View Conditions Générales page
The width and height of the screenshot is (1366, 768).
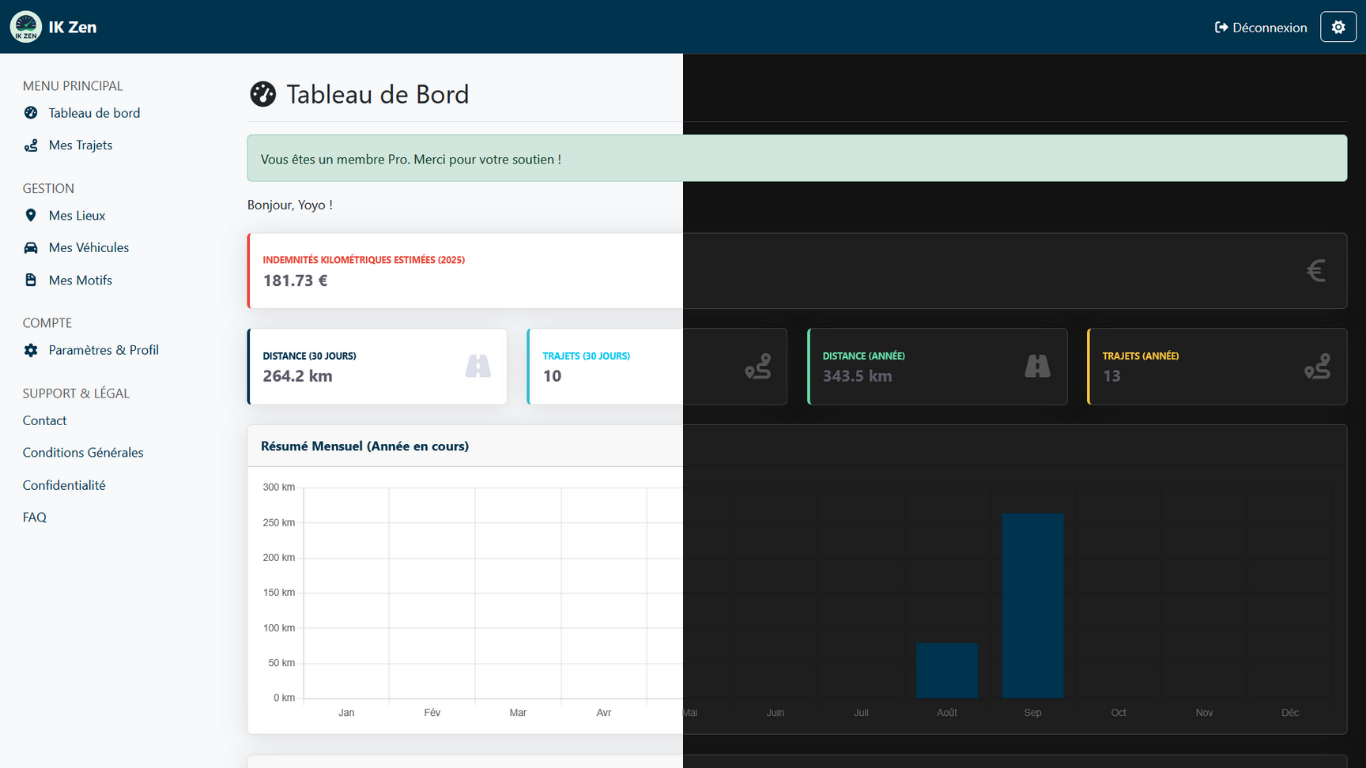[83, 452]
